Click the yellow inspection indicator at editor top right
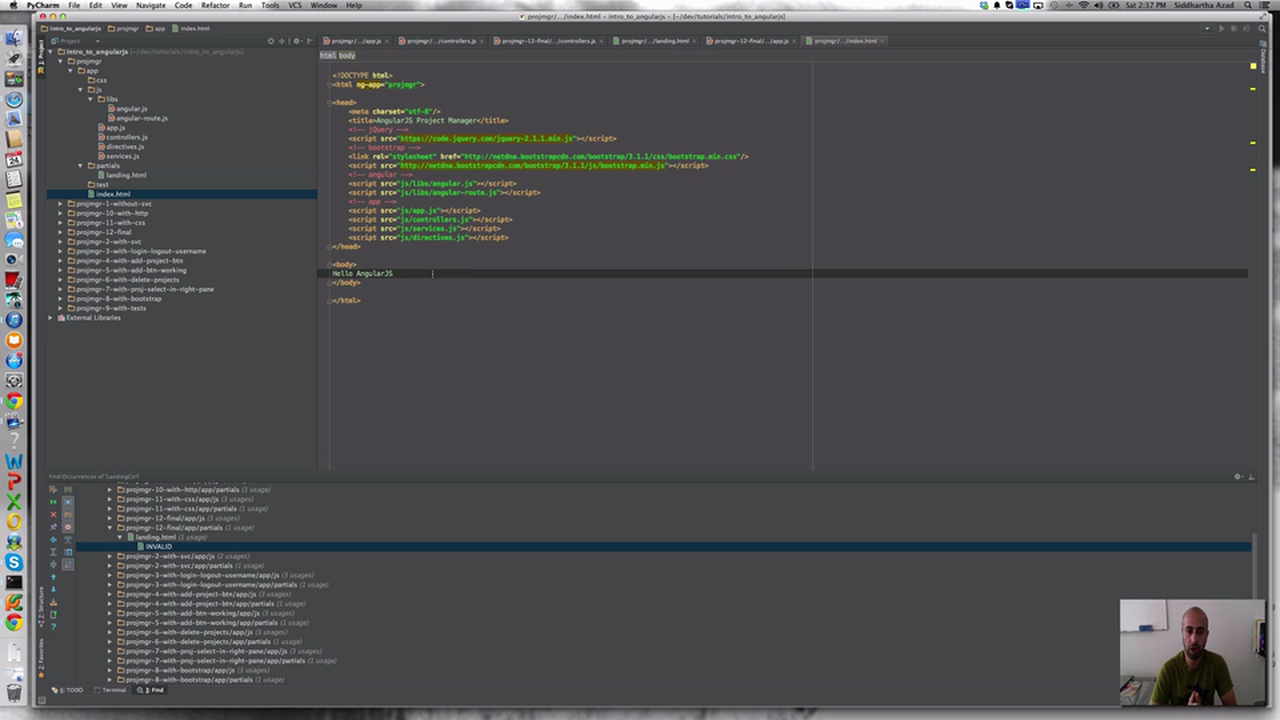Viewport: 1280px width, 720px height. (x=1253, y=66)
